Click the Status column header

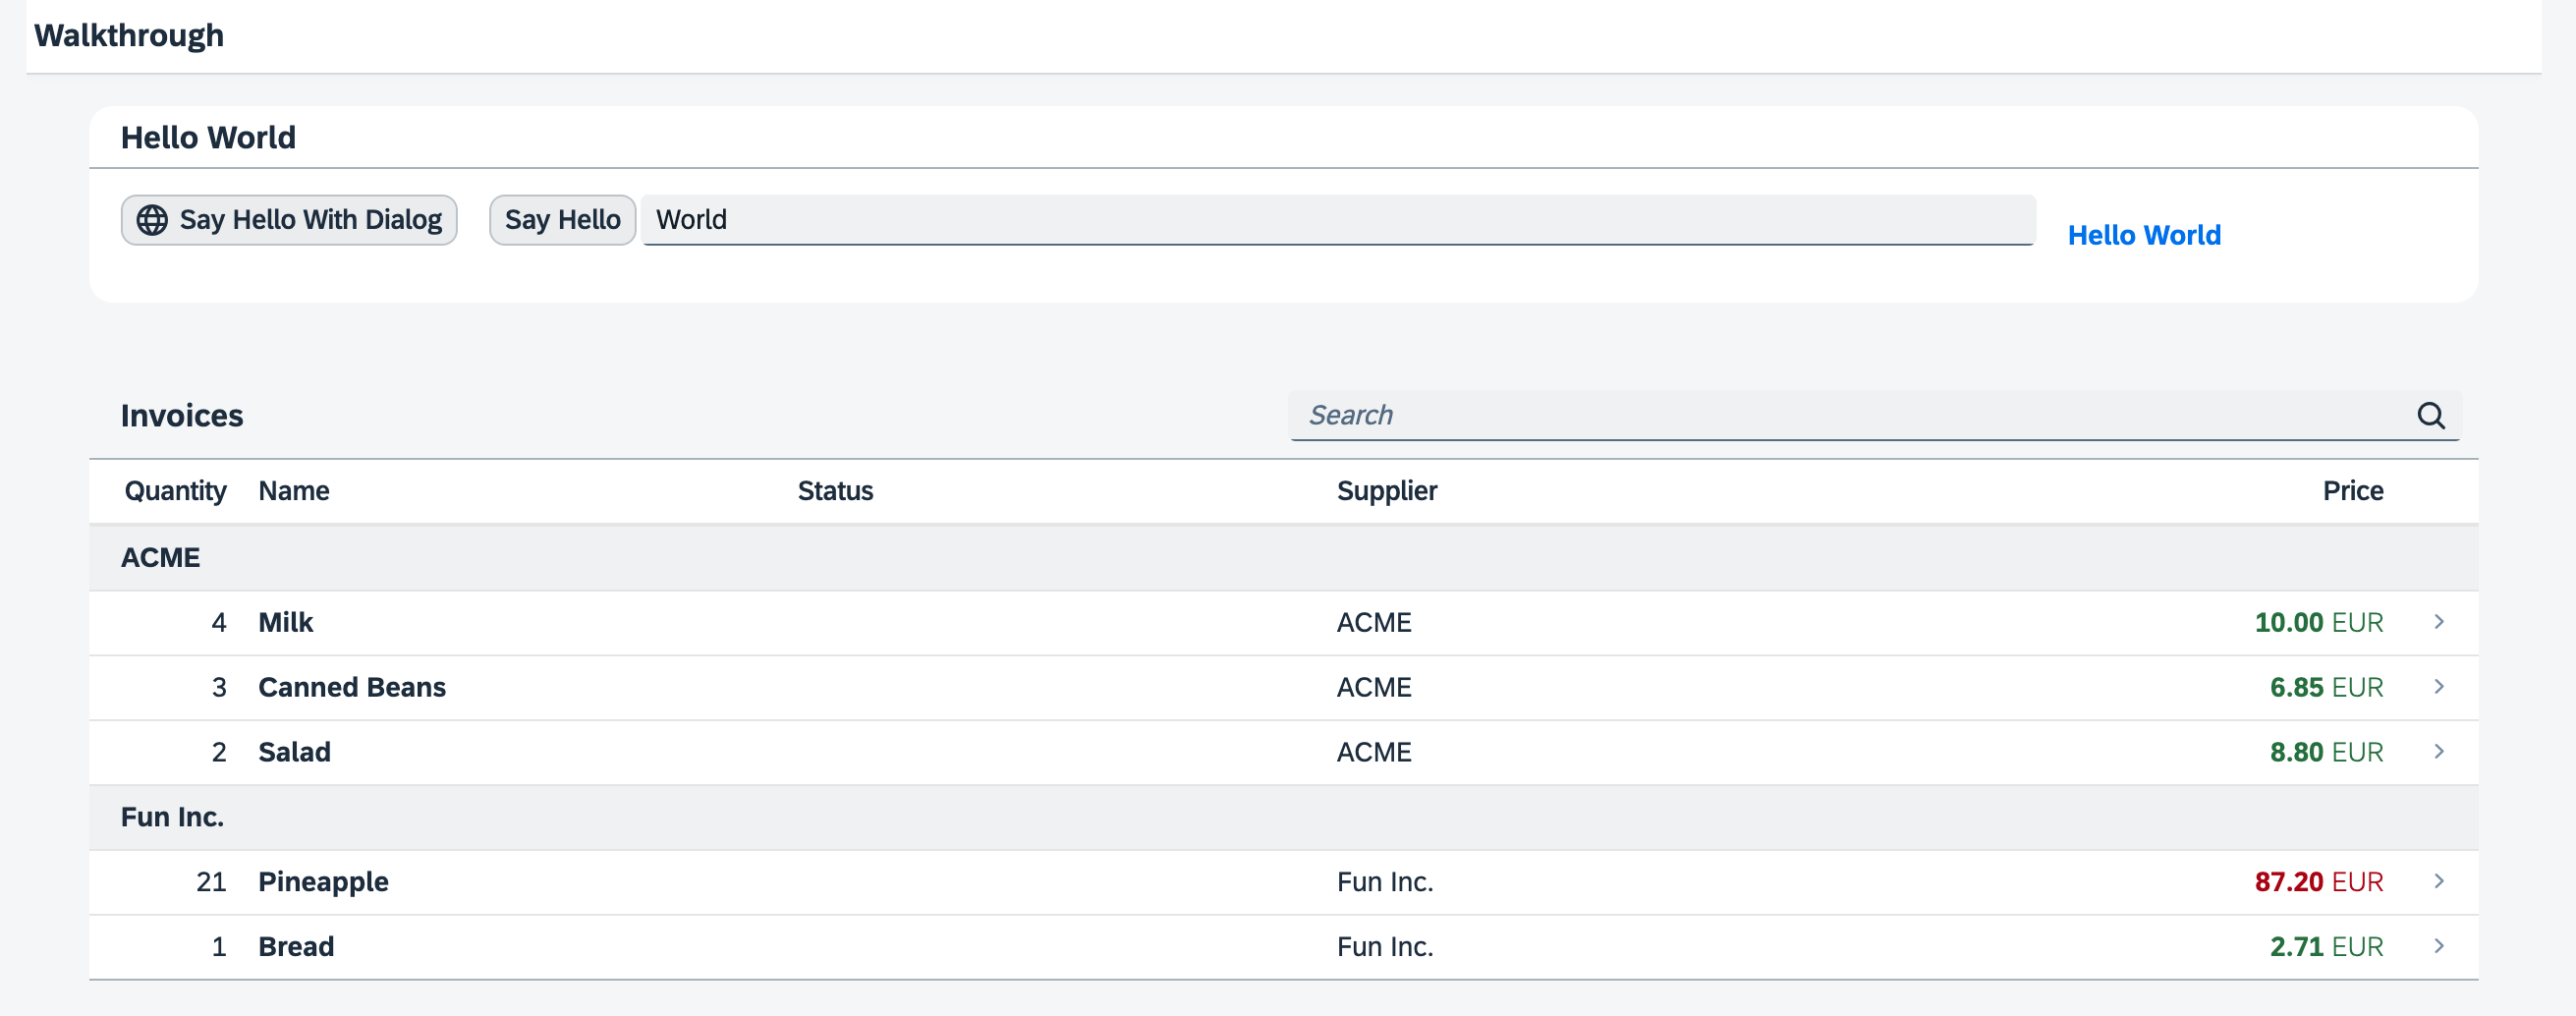835,491
